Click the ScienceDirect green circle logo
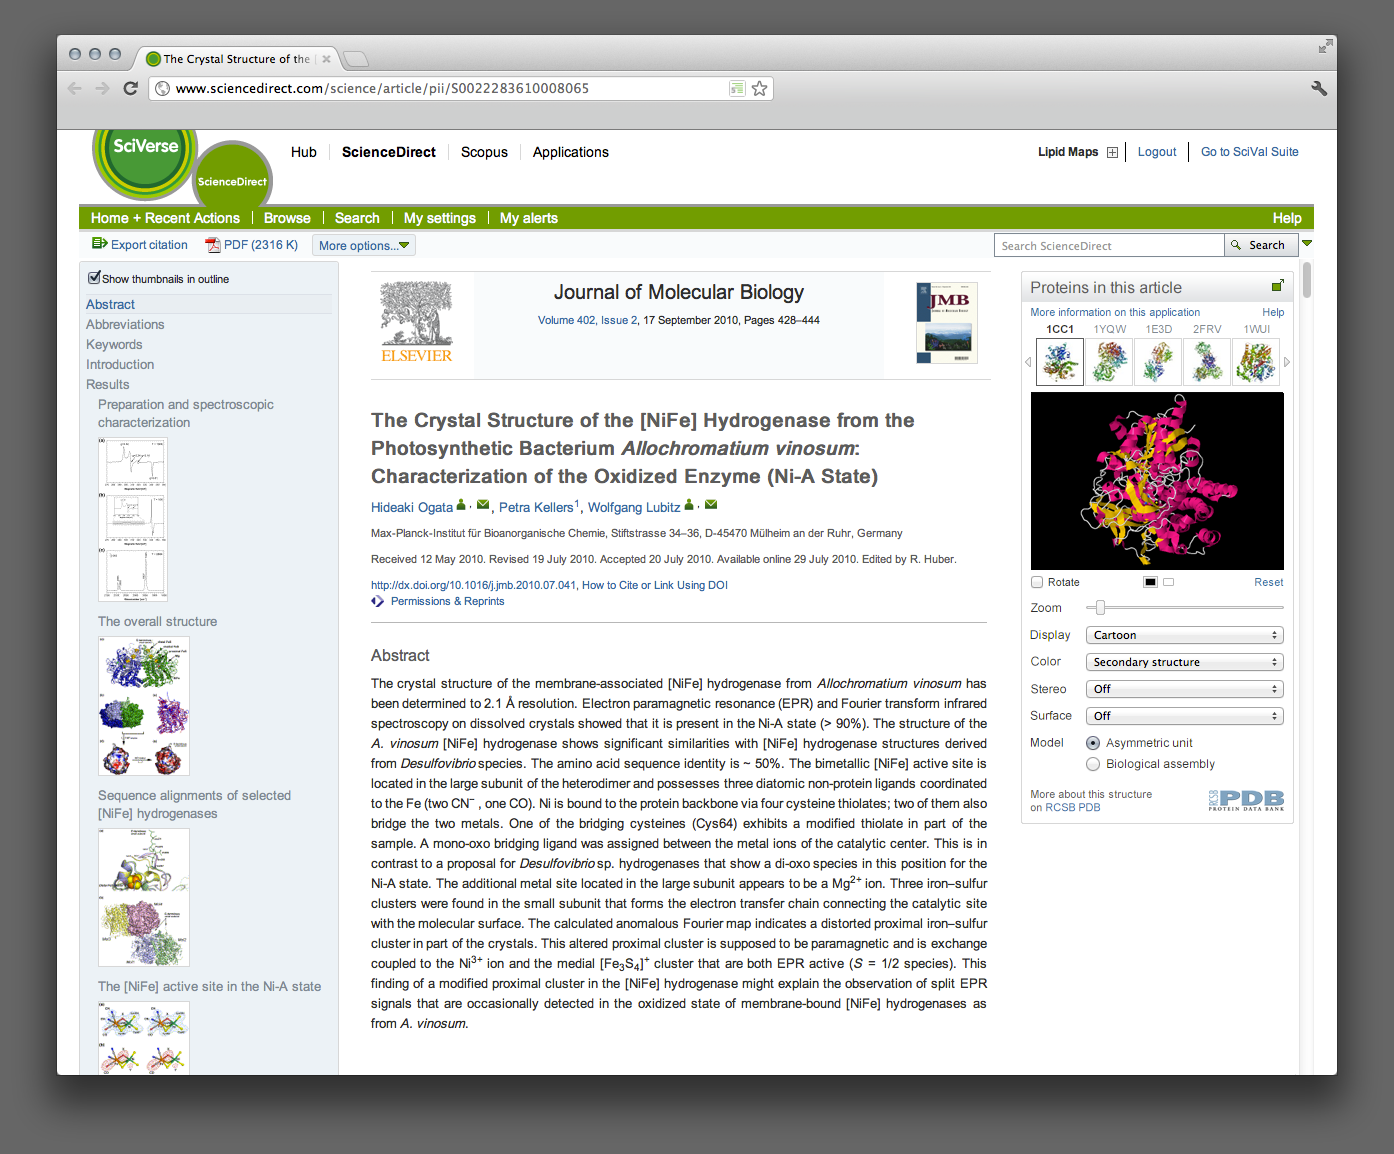Image resolution: width=1394 pixels, height=1154 pixels. 232,175
